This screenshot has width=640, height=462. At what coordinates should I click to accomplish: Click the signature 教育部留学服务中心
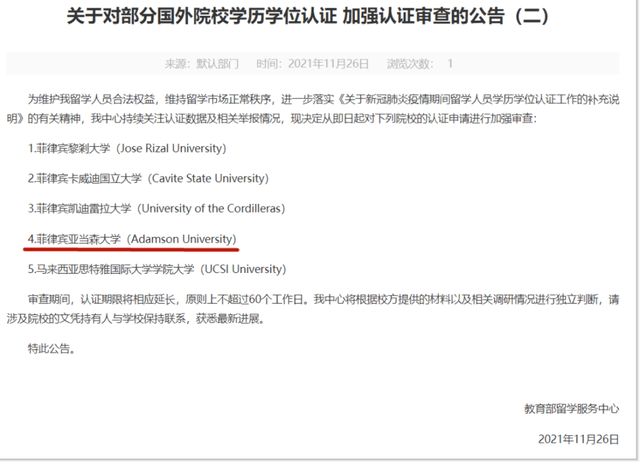click(x=572, y=409)
